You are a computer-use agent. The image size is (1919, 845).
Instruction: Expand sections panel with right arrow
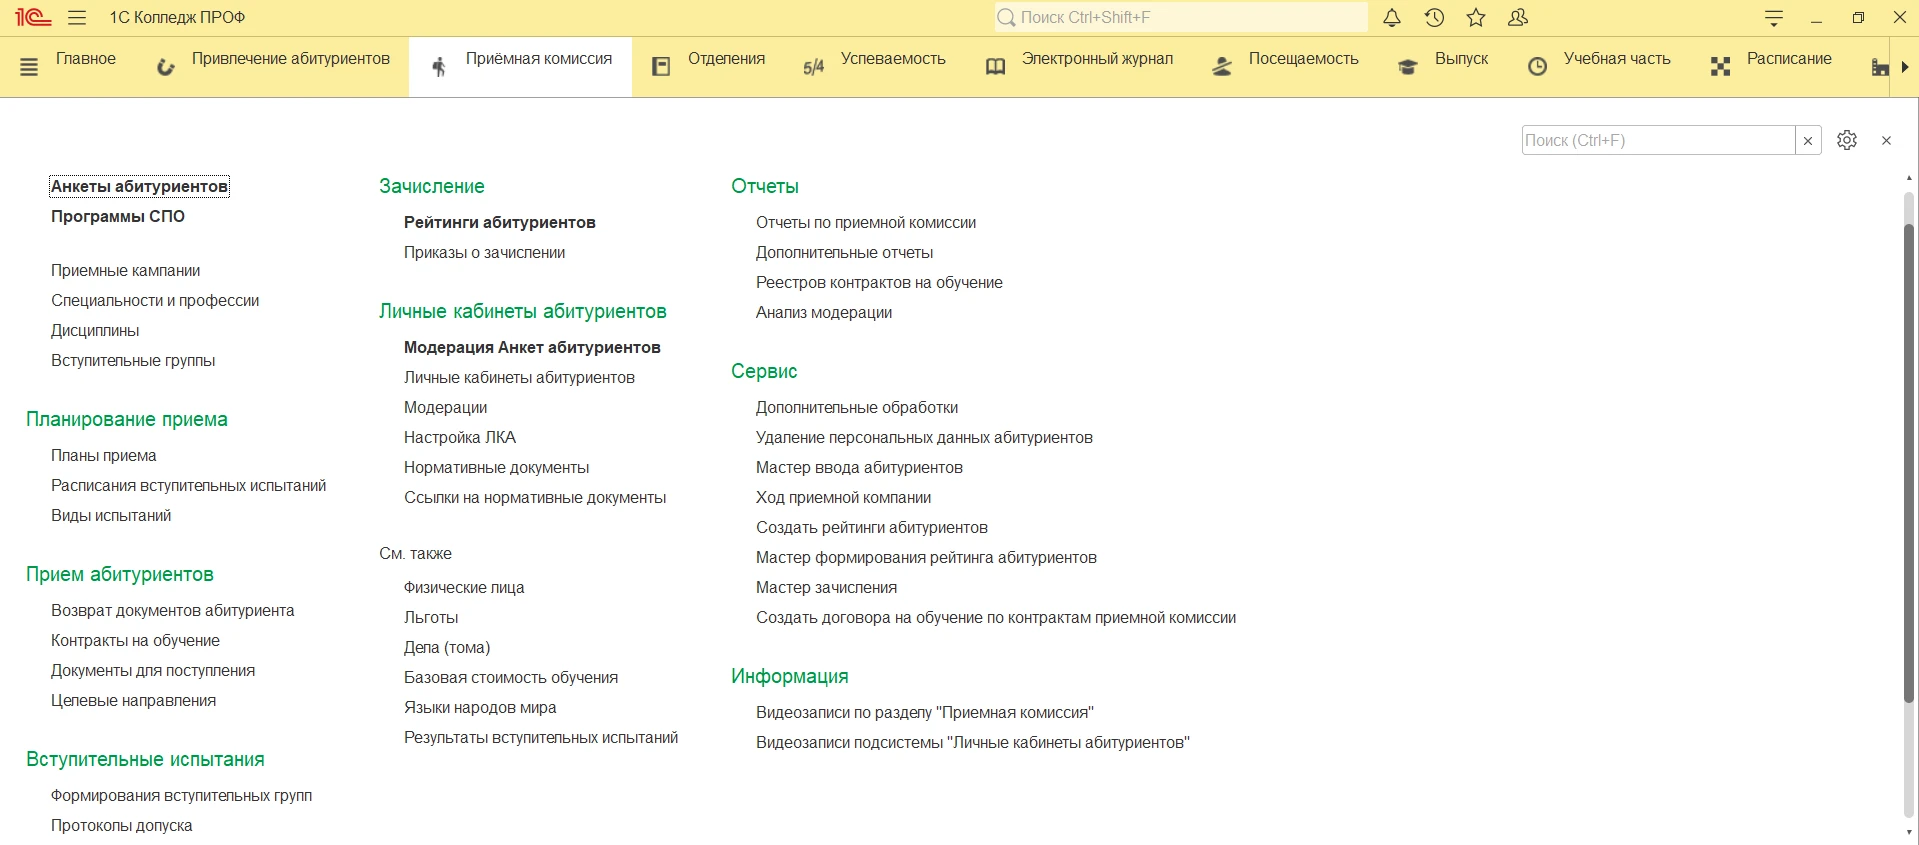(1905, 67)
